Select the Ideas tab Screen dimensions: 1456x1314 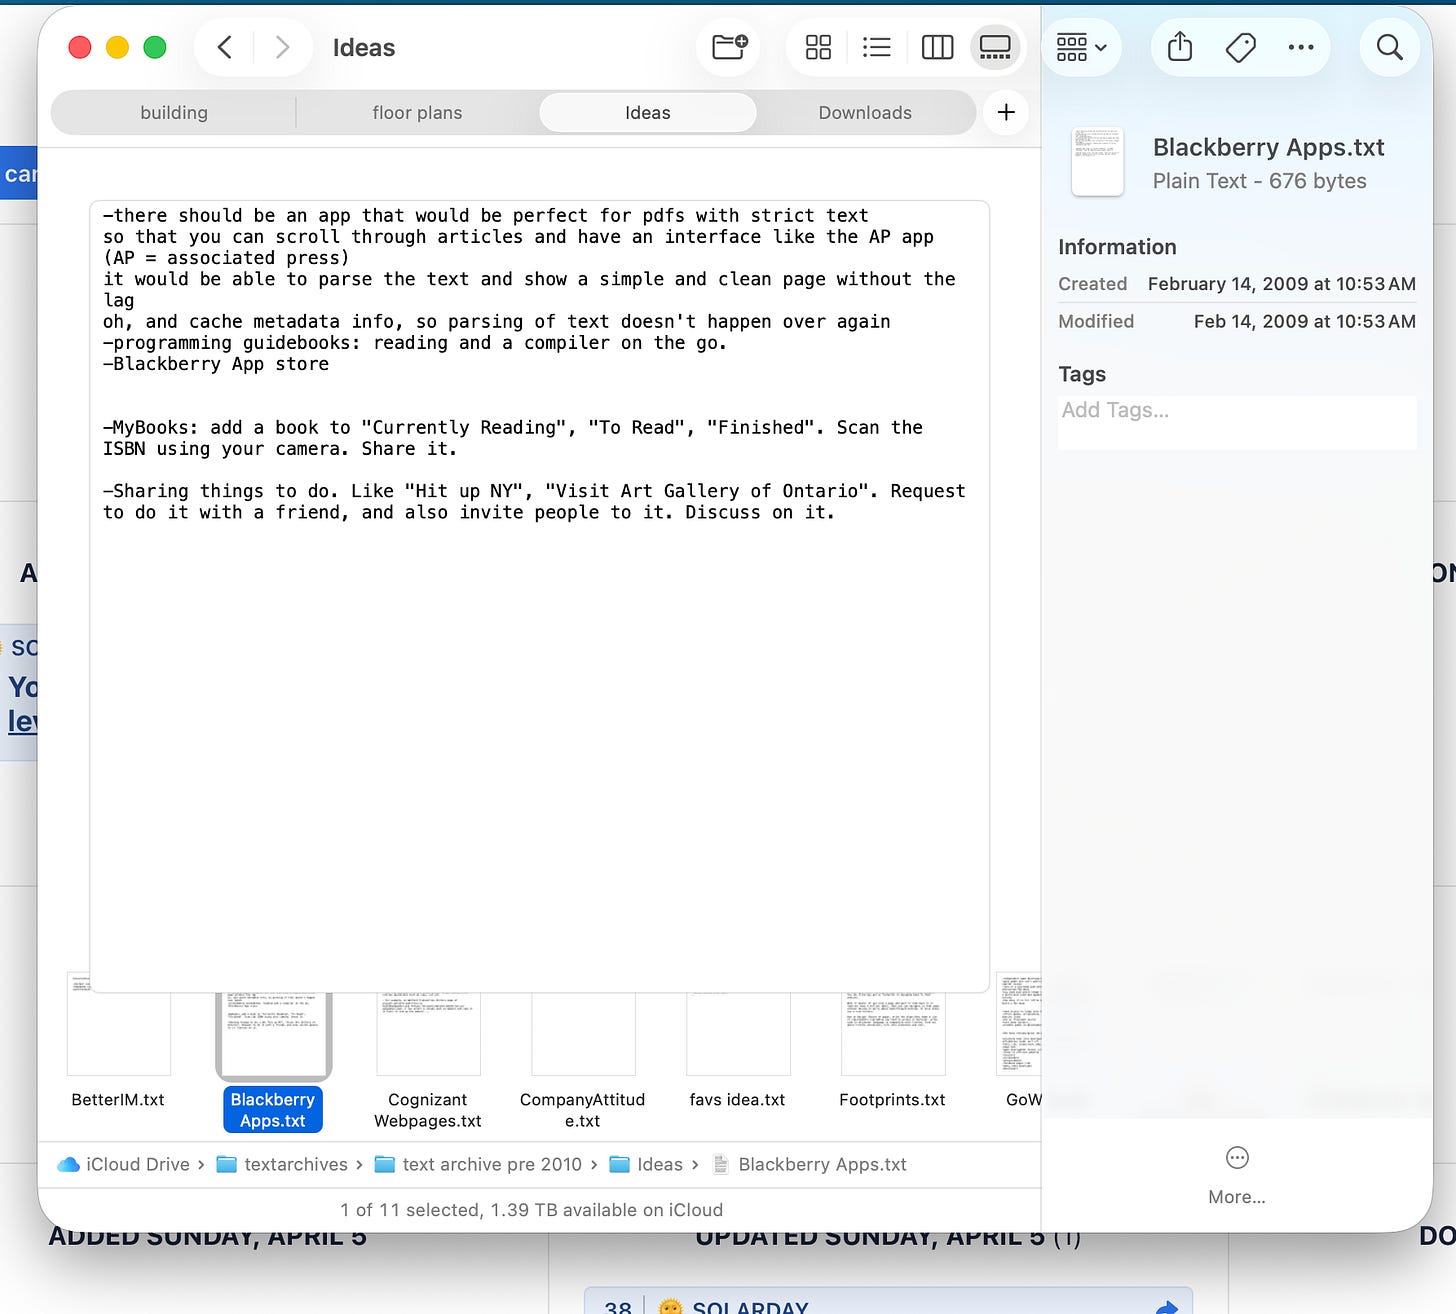(x=648, y=113)
